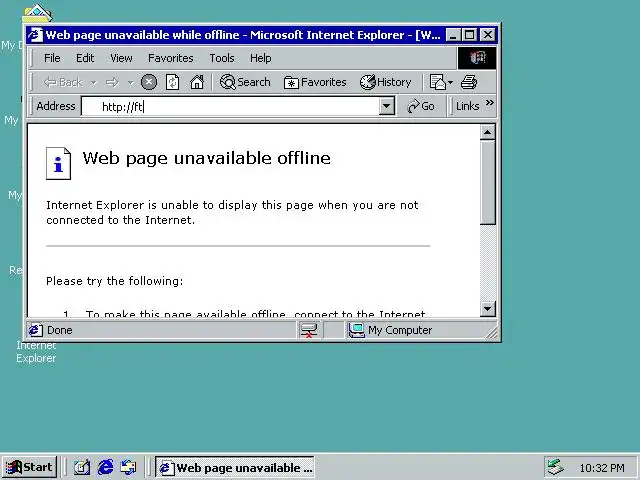Select the Web page unavailable taskbar button
Image resolution: width=640 pixels, height=480 pixels.
[x=235, y=467]
